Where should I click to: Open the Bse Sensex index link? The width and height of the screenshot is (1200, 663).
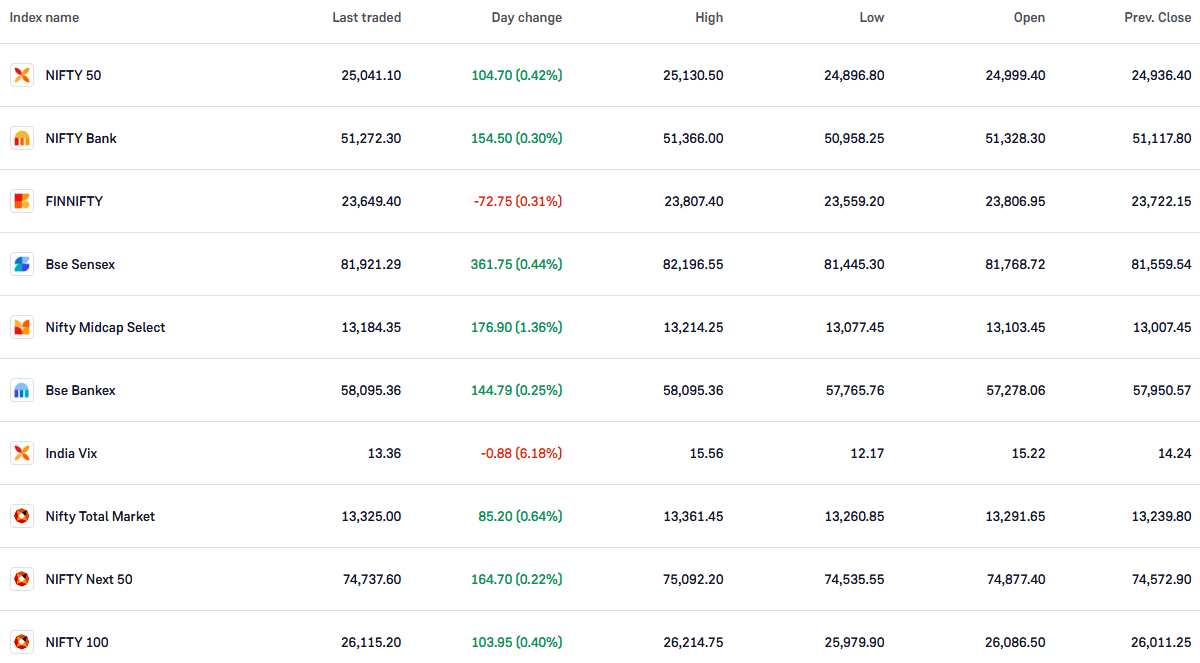coord(80,264)
